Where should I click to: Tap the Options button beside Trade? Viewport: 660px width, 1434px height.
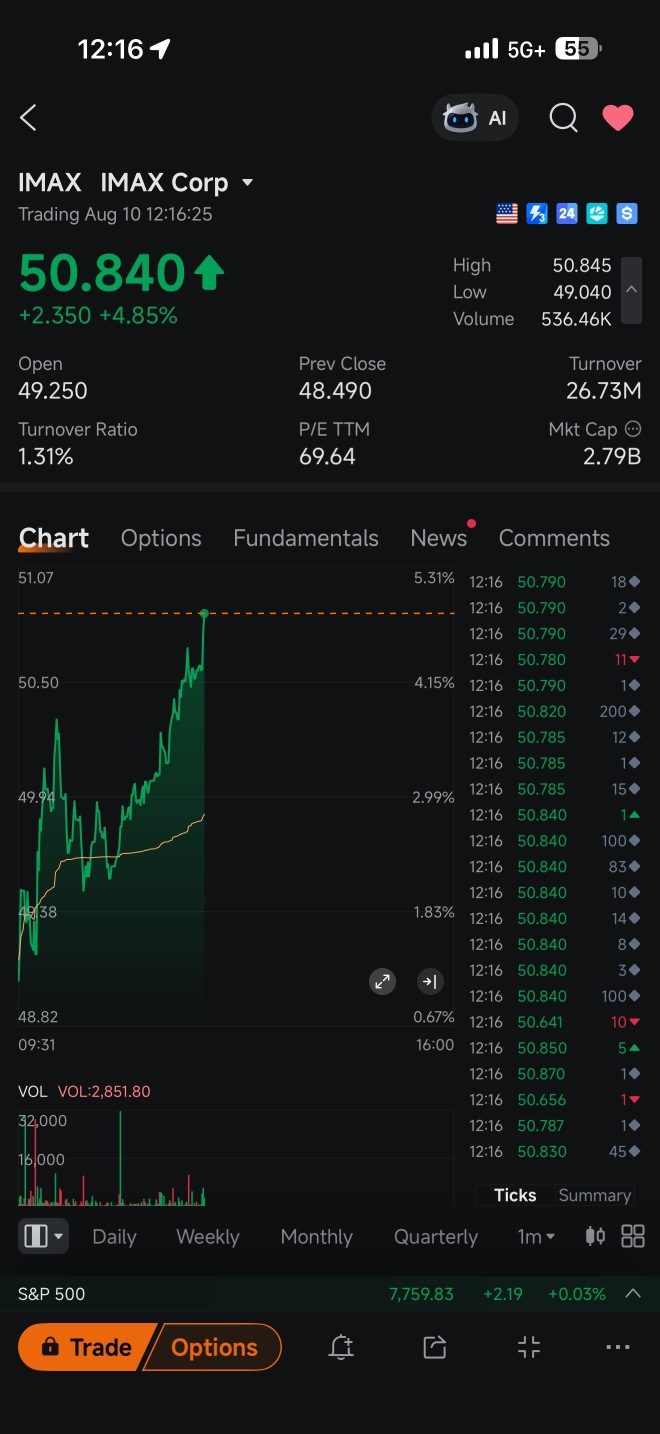click(214, 1347)
